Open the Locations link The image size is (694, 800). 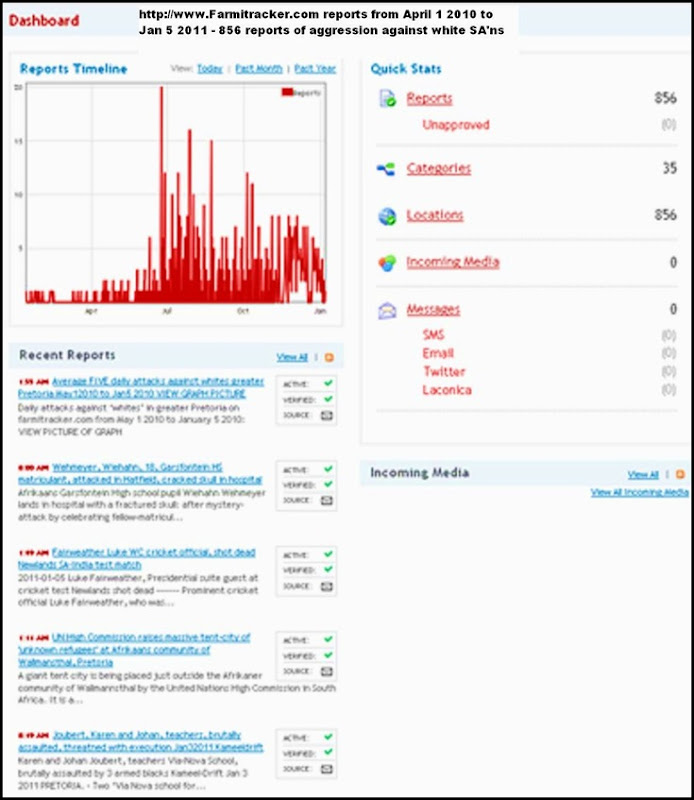pos(435,215)
